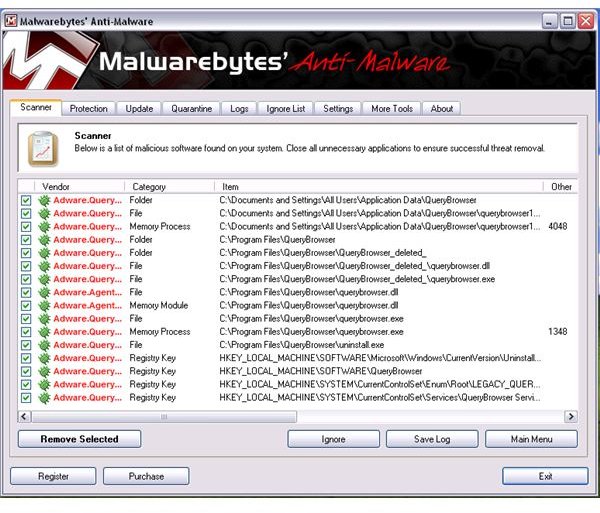Click the process ID value 4048
This screenshot has width=600, height=513.
tap(558, 226)
